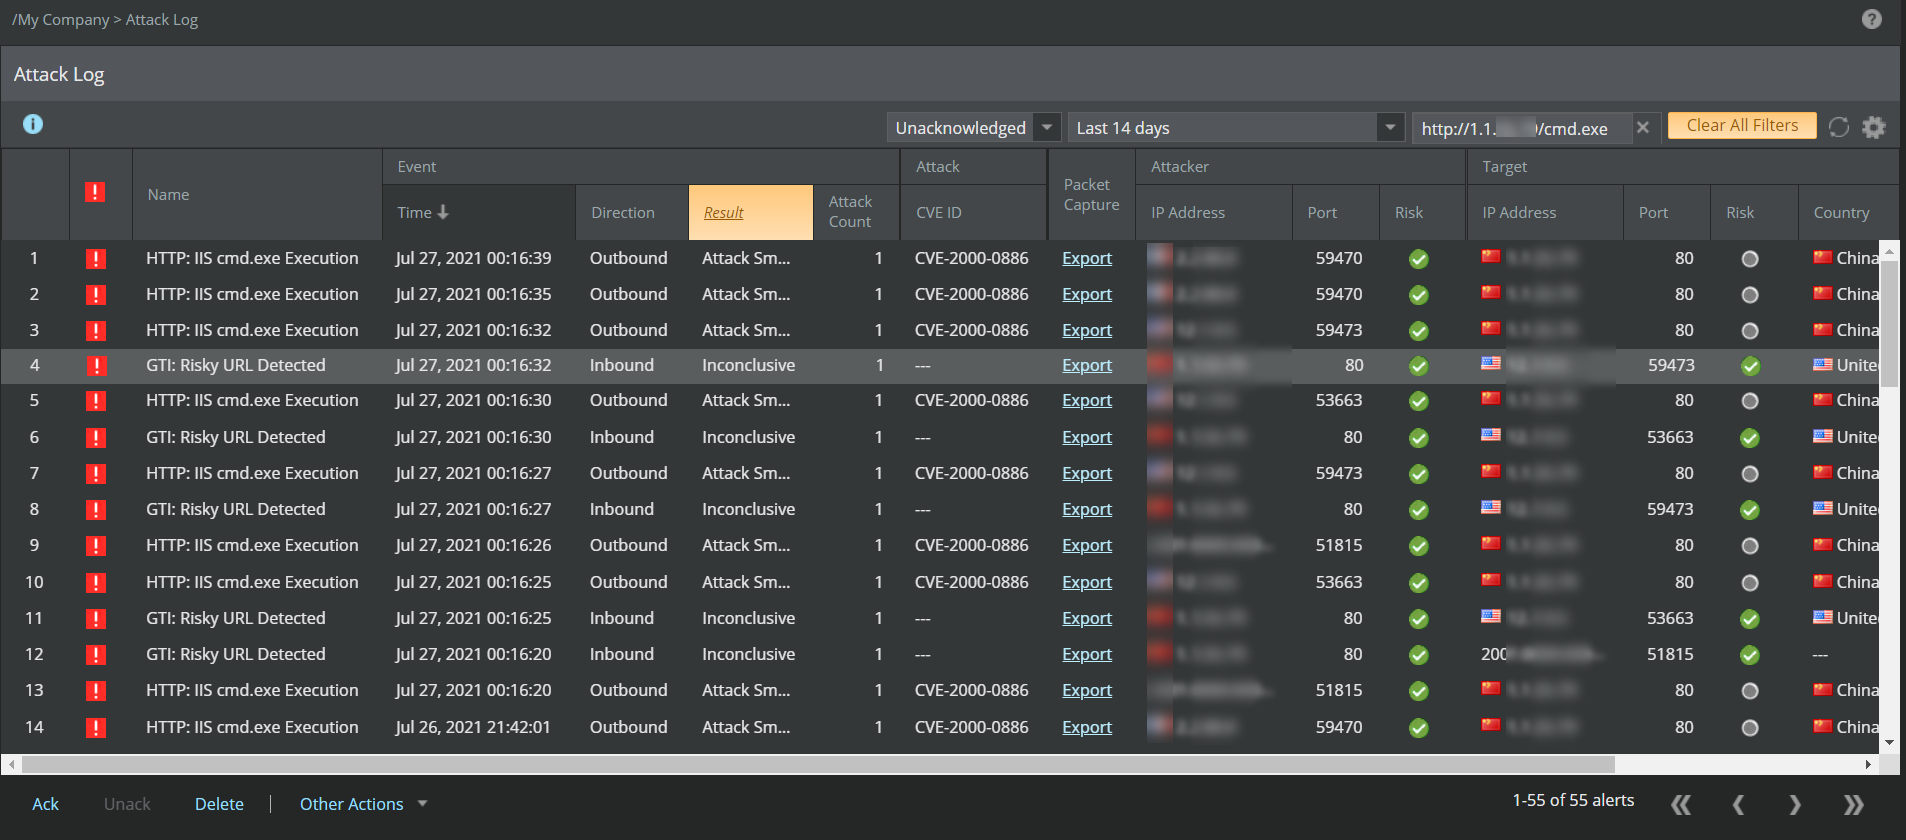This screenshot has height=840, width=1906.
Task: Clear the cmd.exe search filter
Action: click(x=1642, y=127)
